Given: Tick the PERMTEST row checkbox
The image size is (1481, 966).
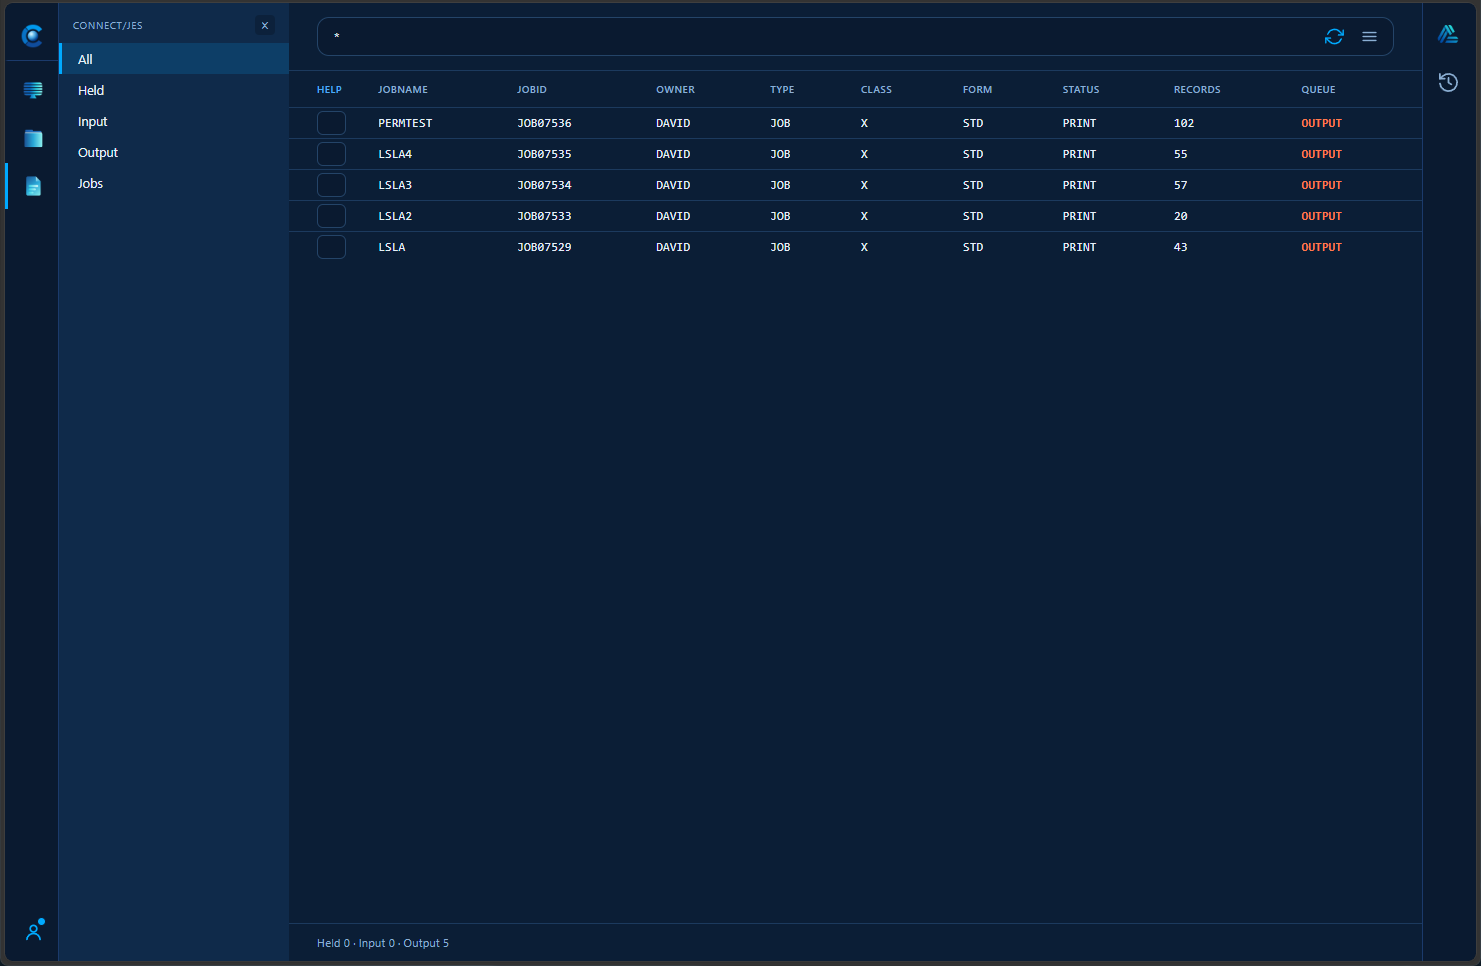Looking at the screenshot, I should coord(331,123).
